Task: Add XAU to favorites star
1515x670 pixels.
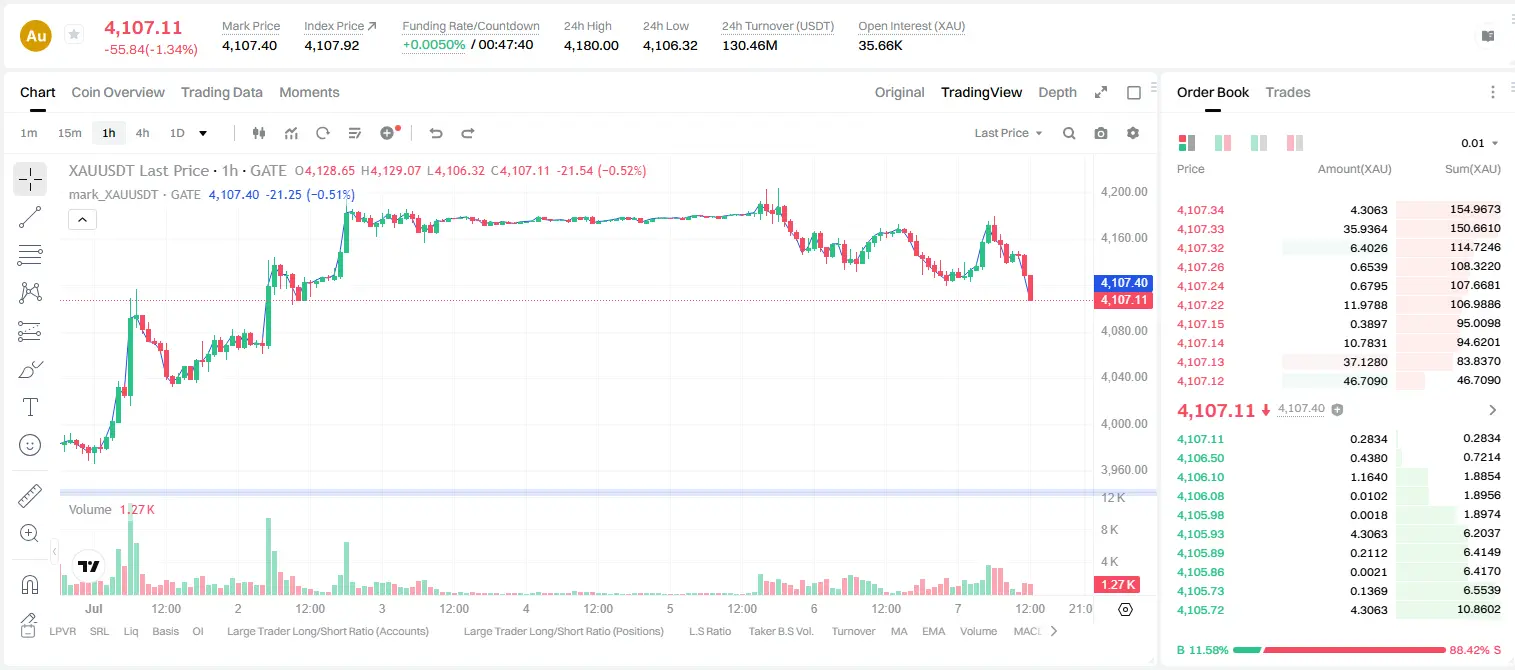Action: tap(73, 35)
